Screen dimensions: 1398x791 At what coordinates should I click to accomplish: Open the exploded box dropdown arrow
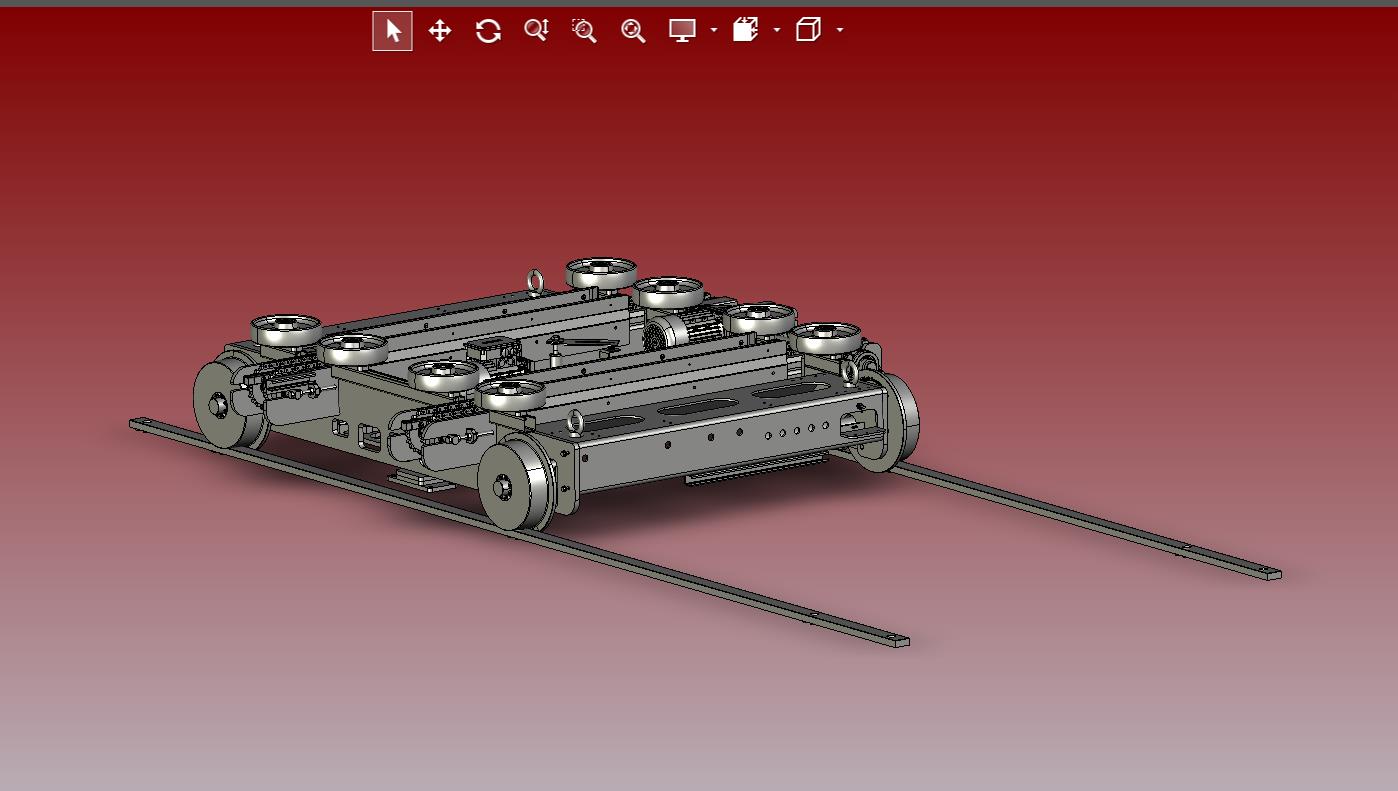coord(777,31)
